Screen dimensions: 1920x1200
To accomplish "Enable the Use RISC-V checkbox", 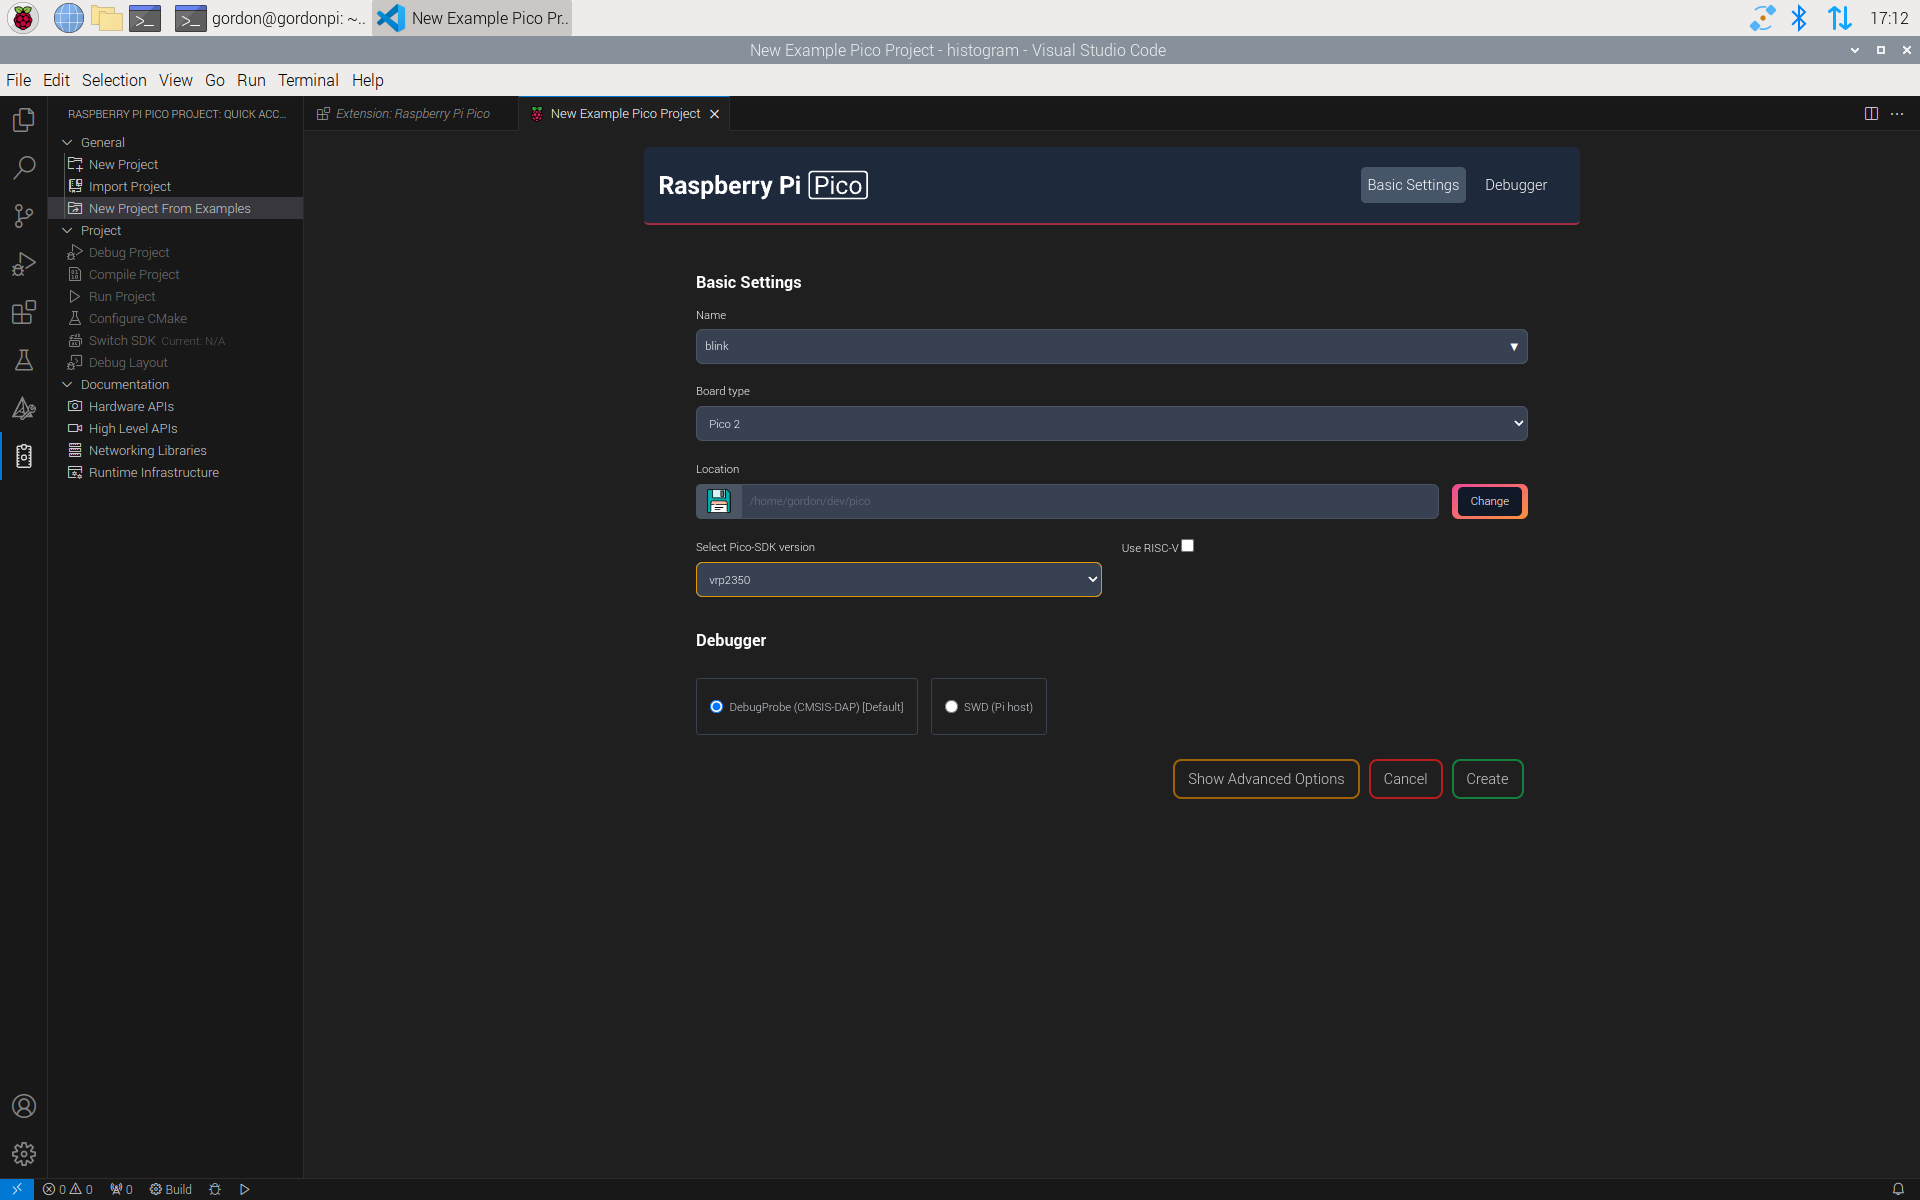I will click(x=1188, y=545).
